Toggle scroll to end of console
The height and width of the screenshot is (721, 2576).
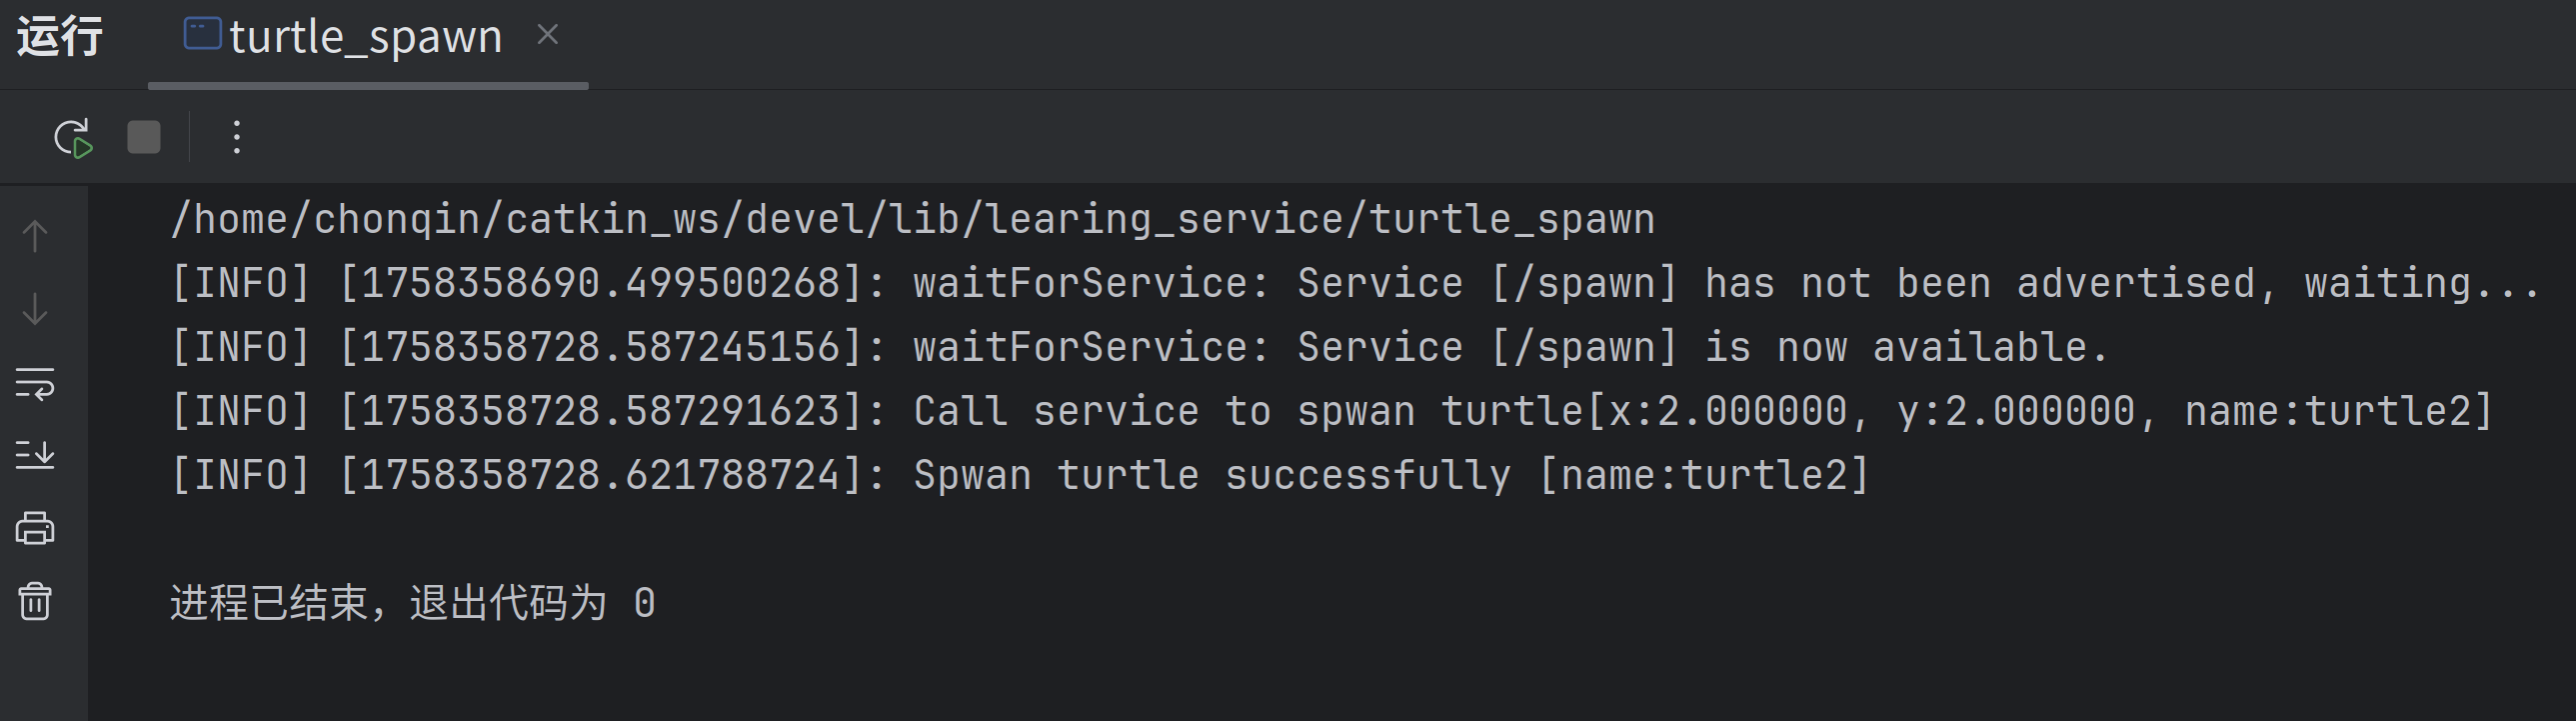tap(35, 455)
